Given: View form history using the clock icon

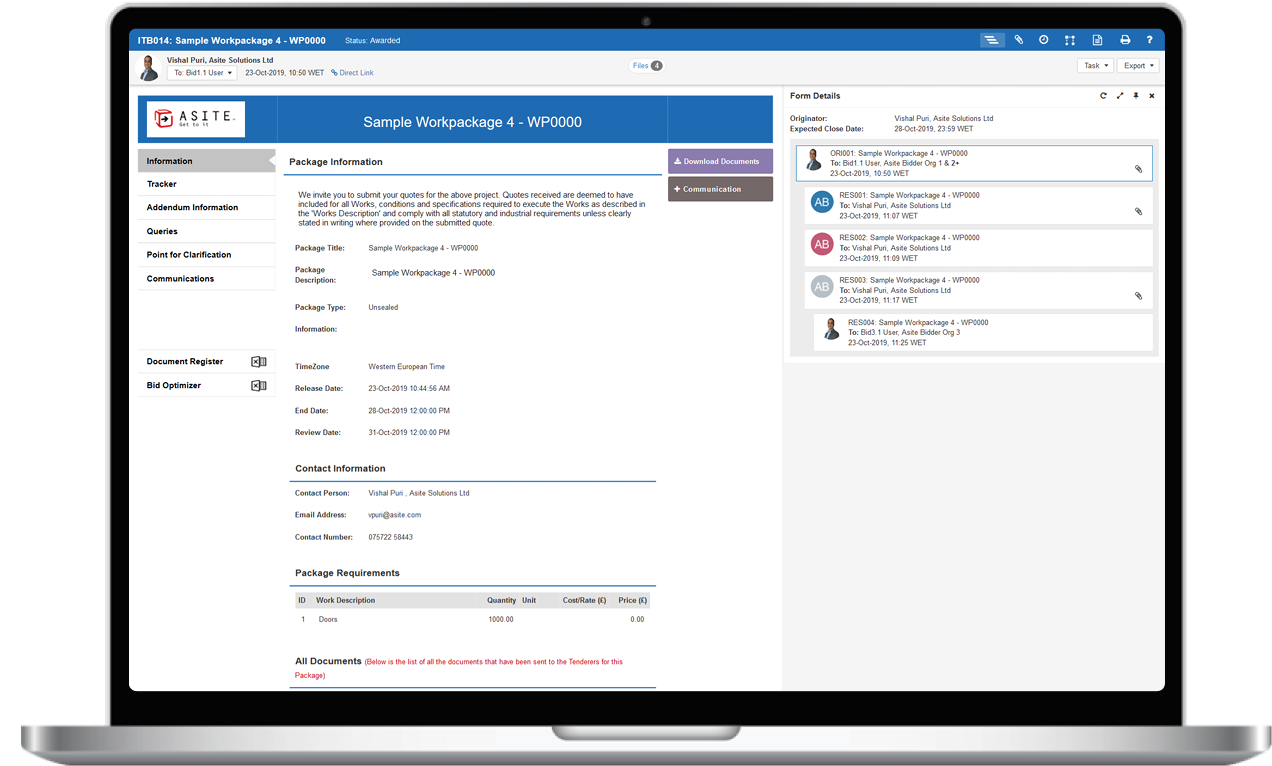Looking at the screenshot, I should pyautogui.click(x=1043, y=39).
